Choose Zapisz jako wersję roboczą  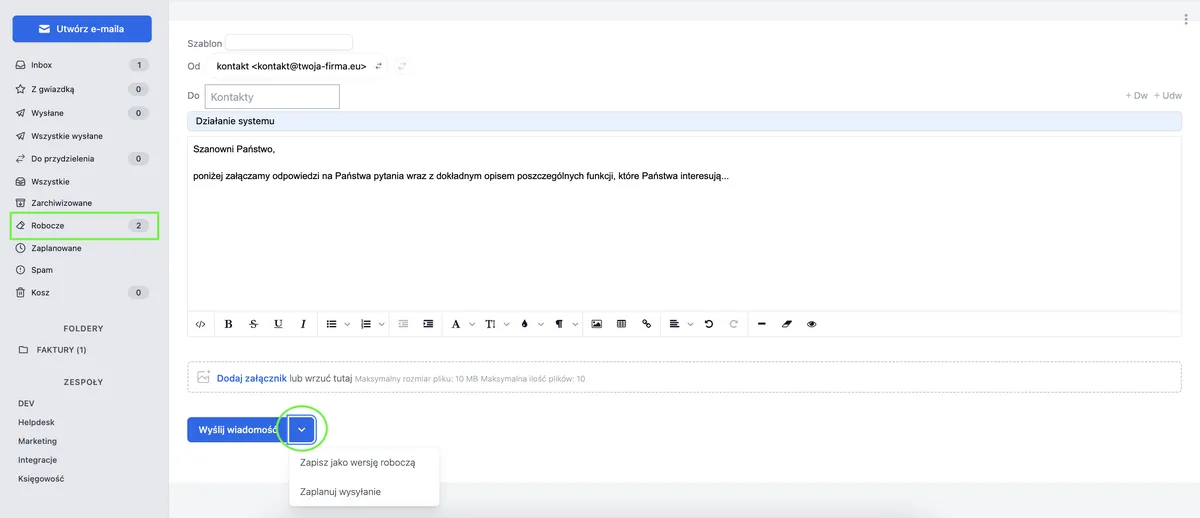pos(357,463)
